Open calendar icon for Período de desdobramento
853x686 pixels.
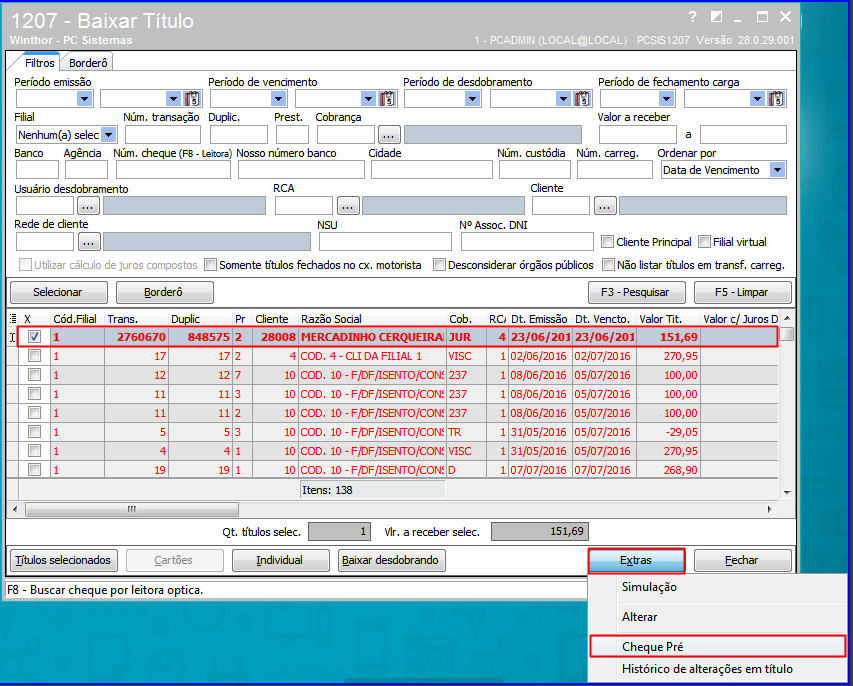coord(582,99)
